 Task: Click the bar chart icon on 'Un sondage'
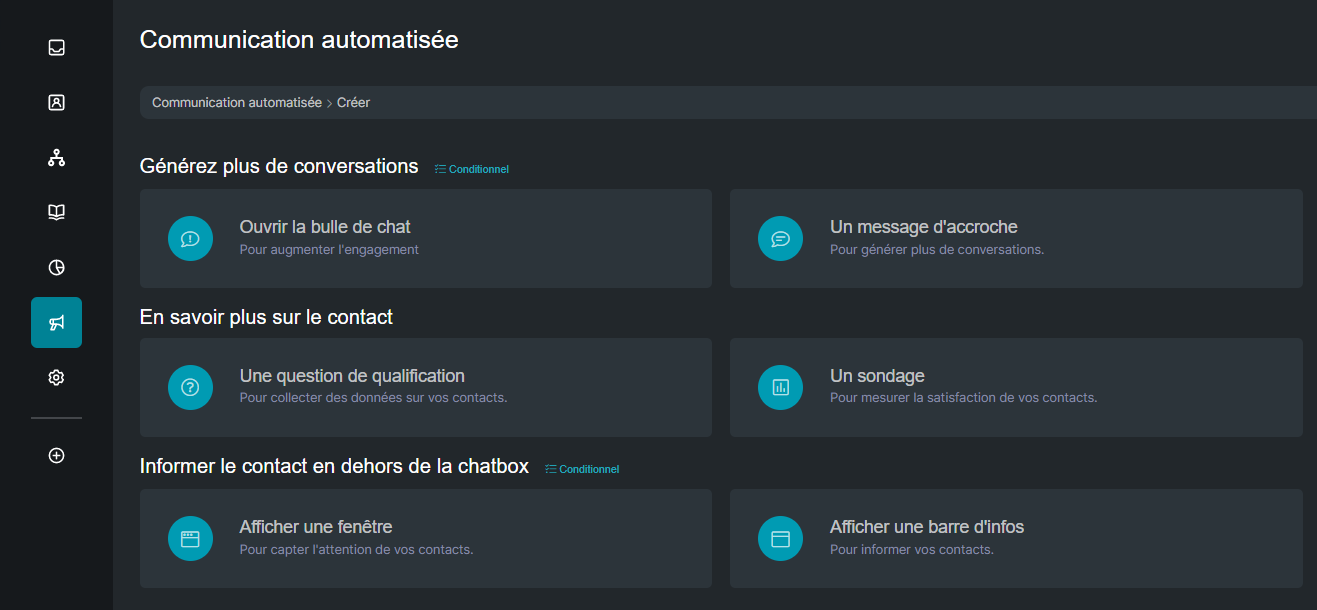(780, 388)
